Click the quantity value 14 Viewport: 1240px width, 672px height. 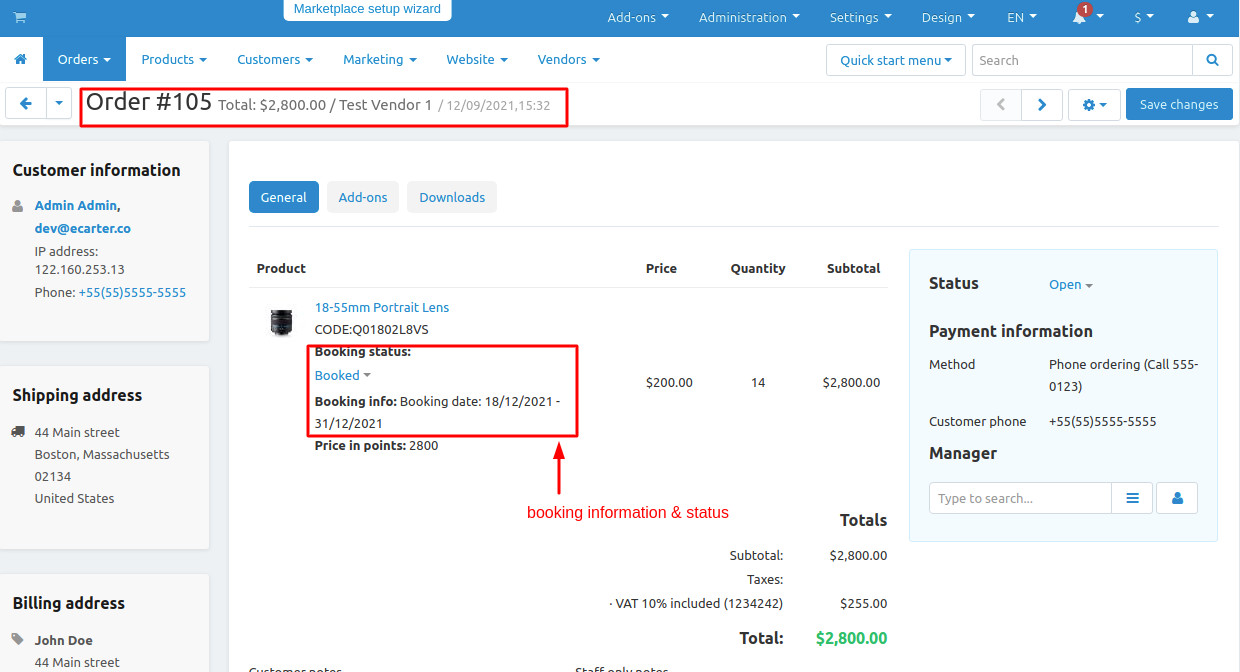(x=758, y=382)
